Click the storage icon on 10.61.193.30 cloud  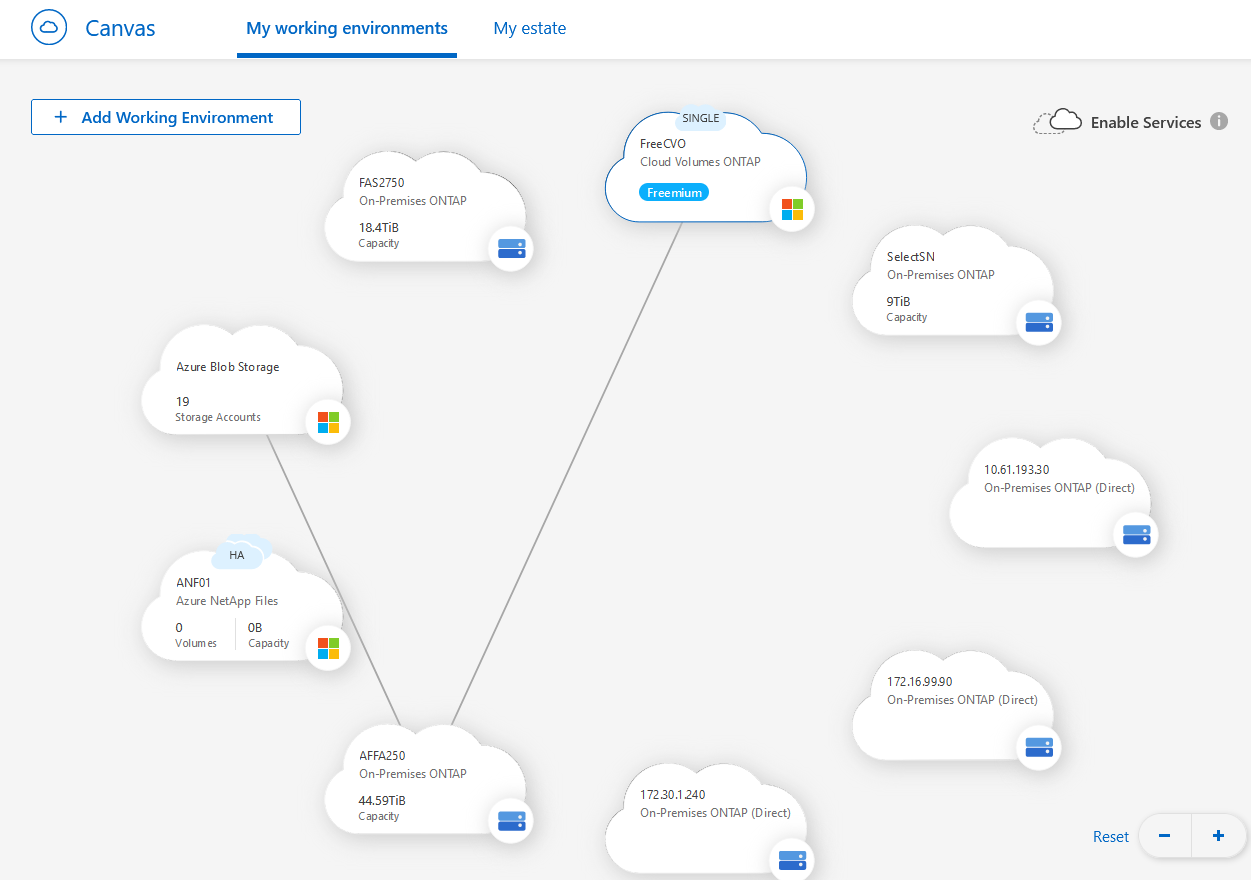[1136, 534]
